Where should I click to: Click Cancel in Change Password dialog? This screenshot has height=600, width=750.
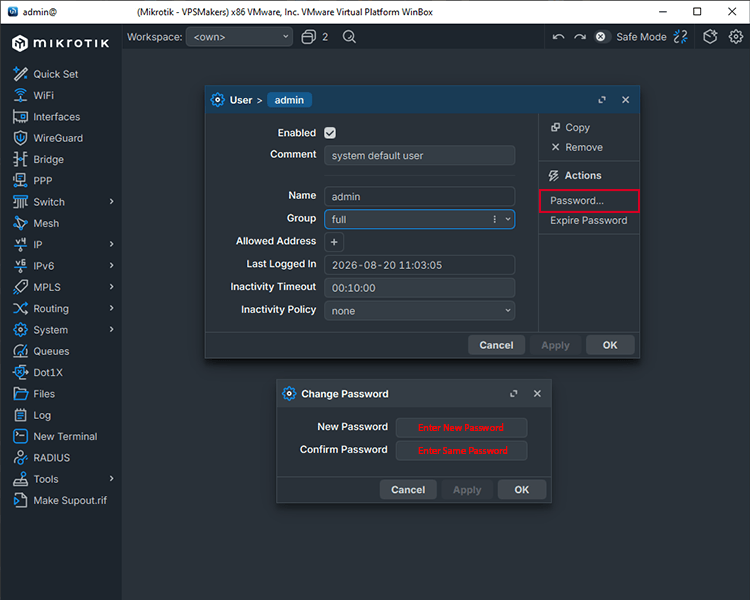[x=408, y=489]
